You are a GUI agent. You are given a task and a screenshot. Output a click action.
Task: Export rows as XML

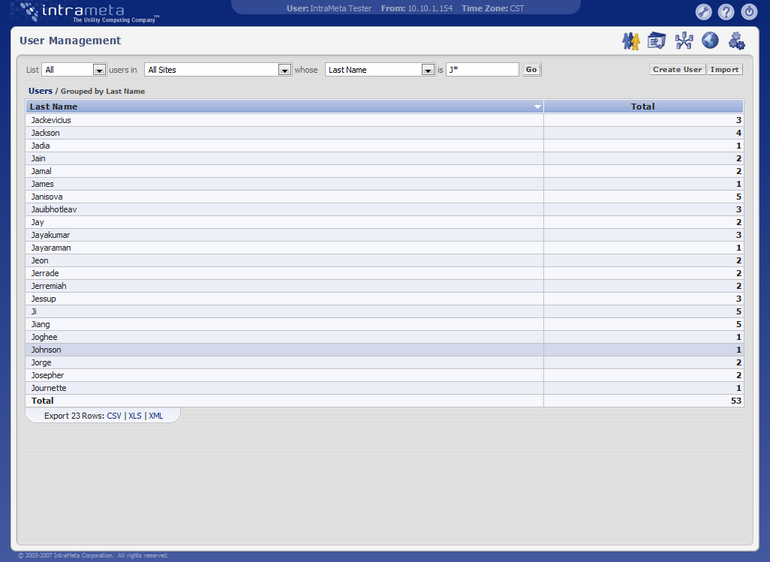(156, 416)
